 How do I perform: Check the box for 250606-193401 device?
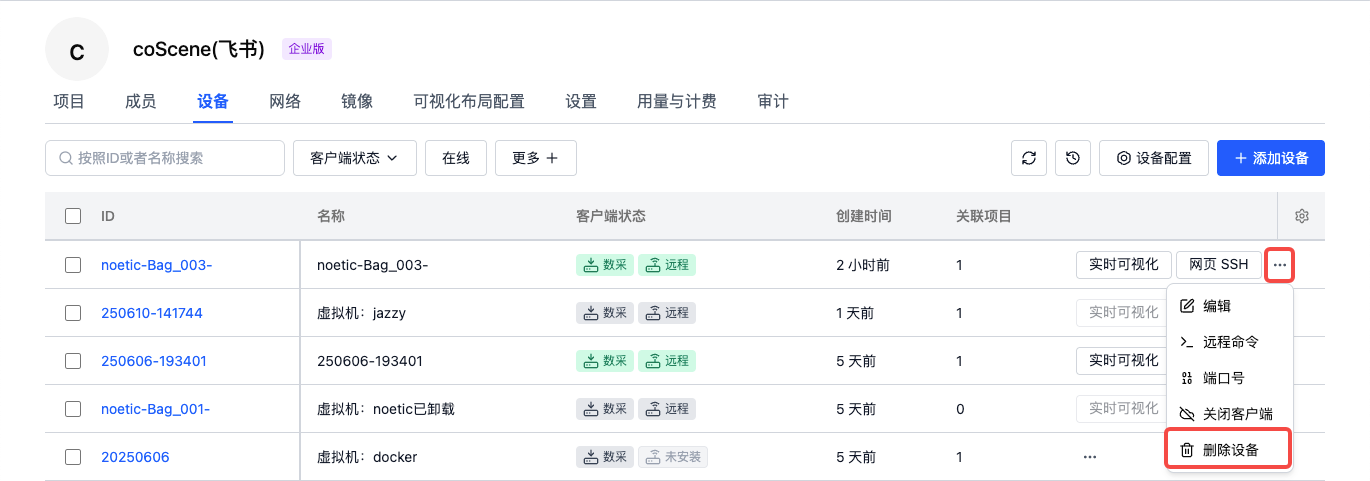coord(73,361)
